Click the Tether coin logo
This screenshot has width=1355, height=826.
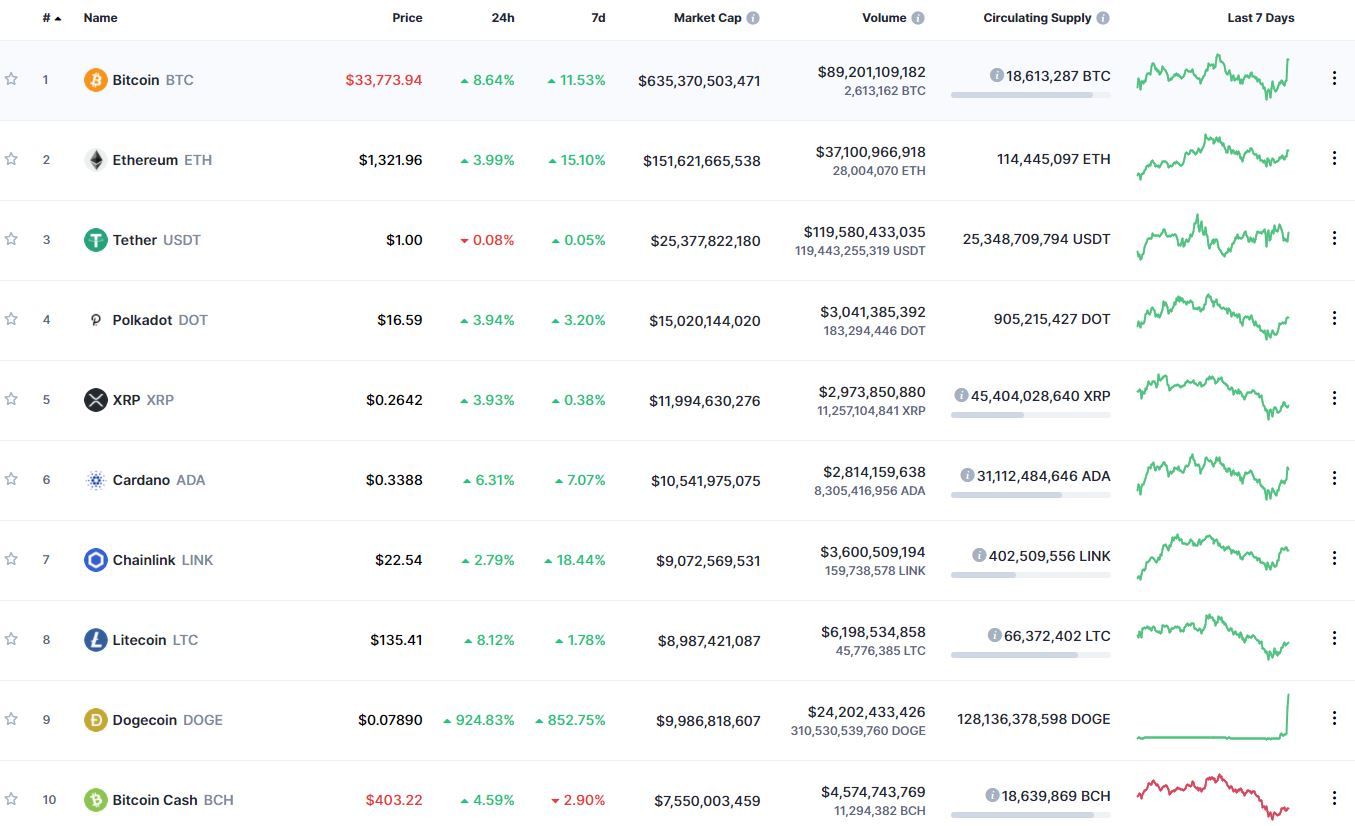(95, 240)
